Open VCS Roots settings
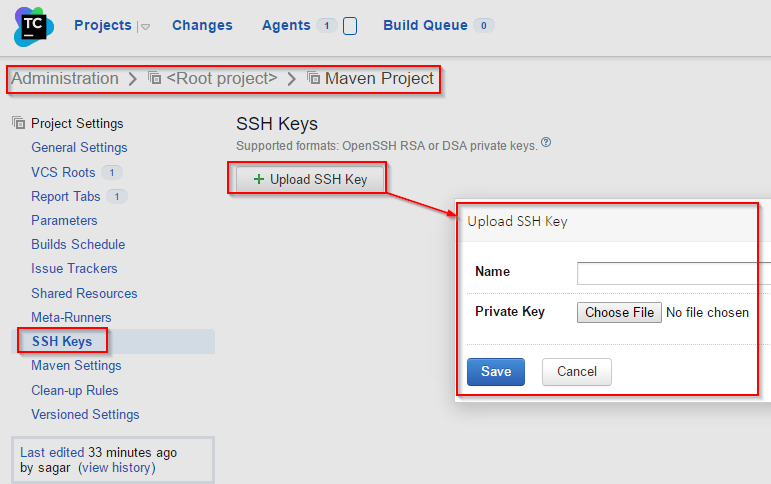The width and height of the screenshot is (771, 484). click(x=63, y=172)
